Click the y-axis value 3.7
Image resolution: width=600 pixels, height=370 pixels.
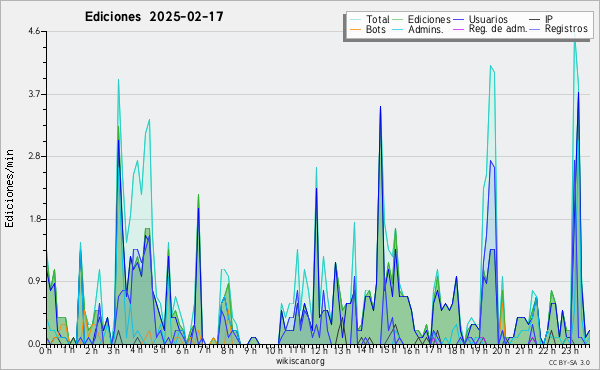tap(34, 94)
